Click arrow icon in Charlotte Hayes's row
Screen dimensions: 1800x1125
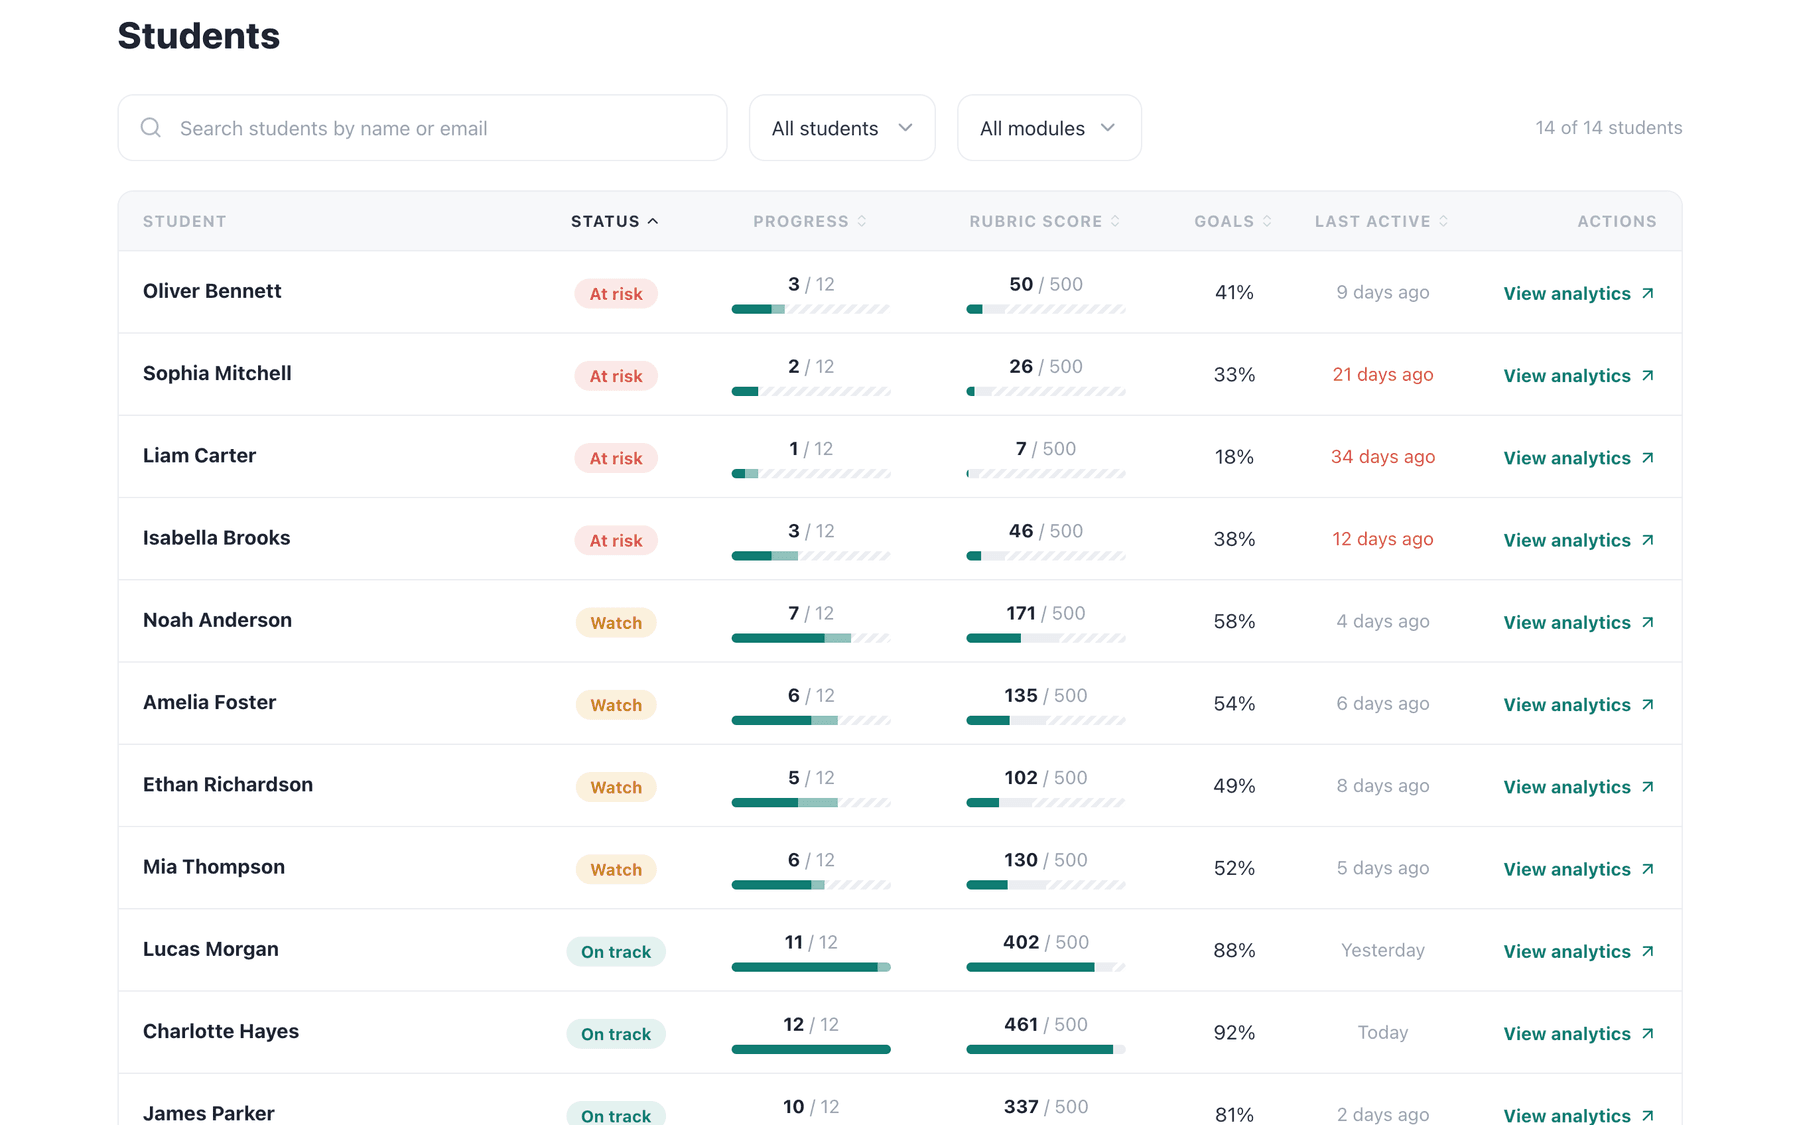(1648, 1033)
